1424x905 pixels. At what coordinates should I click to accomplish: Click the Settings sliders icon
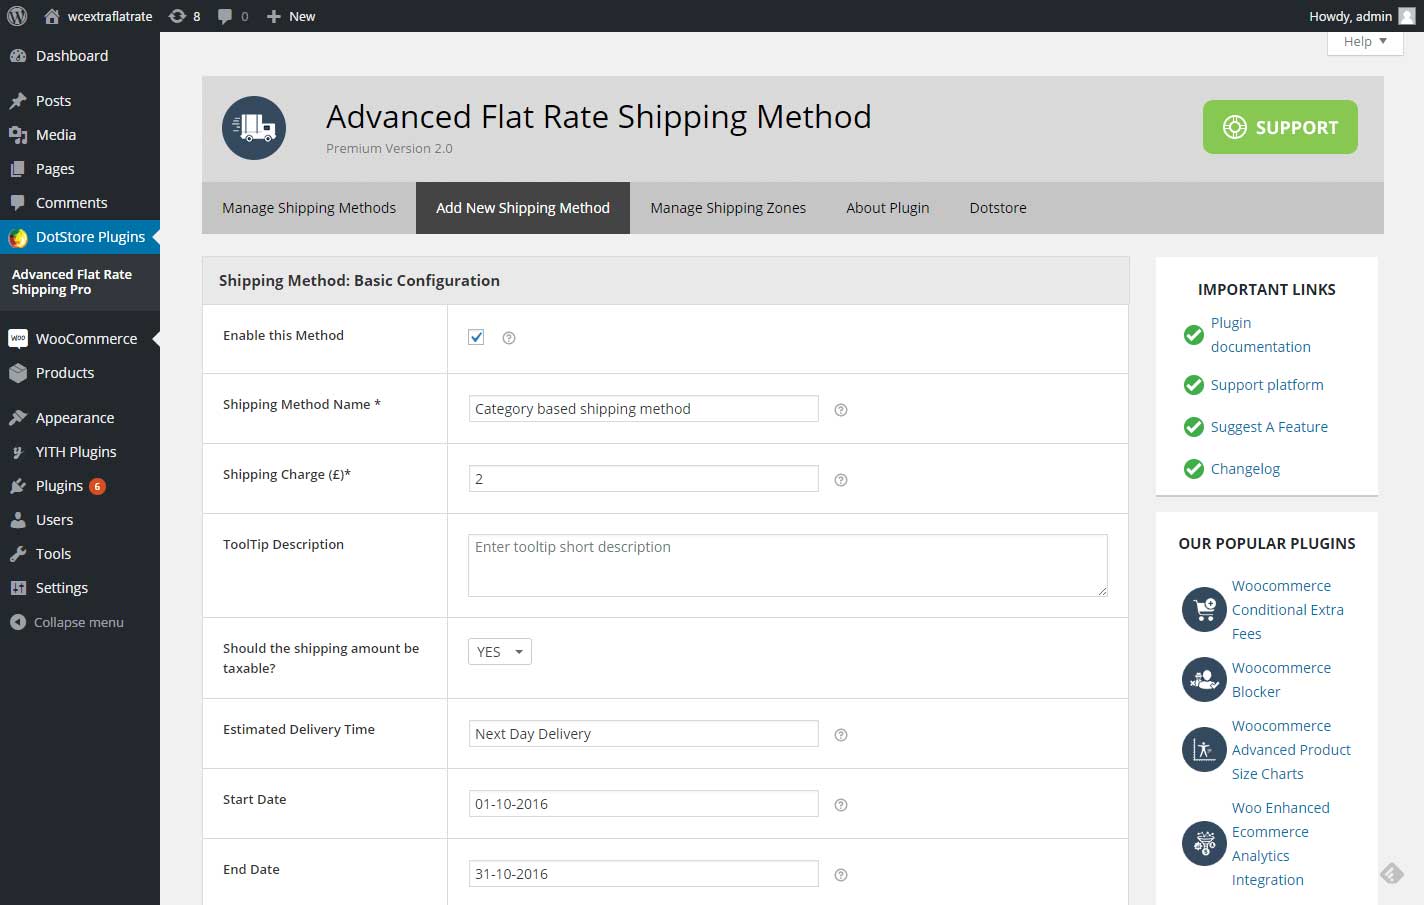tap(18, 588)
